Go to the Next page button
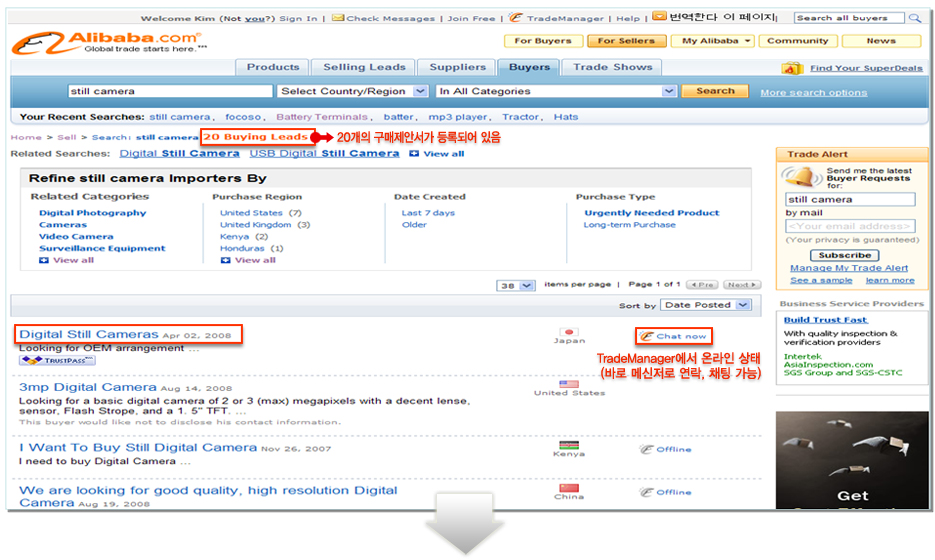The image size is (935, 560). 742,285
